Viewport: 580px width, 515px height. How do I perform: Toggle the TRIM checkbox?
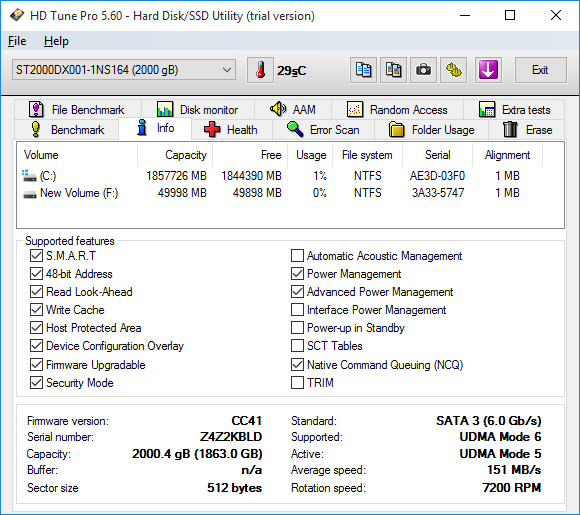[297, 383]
